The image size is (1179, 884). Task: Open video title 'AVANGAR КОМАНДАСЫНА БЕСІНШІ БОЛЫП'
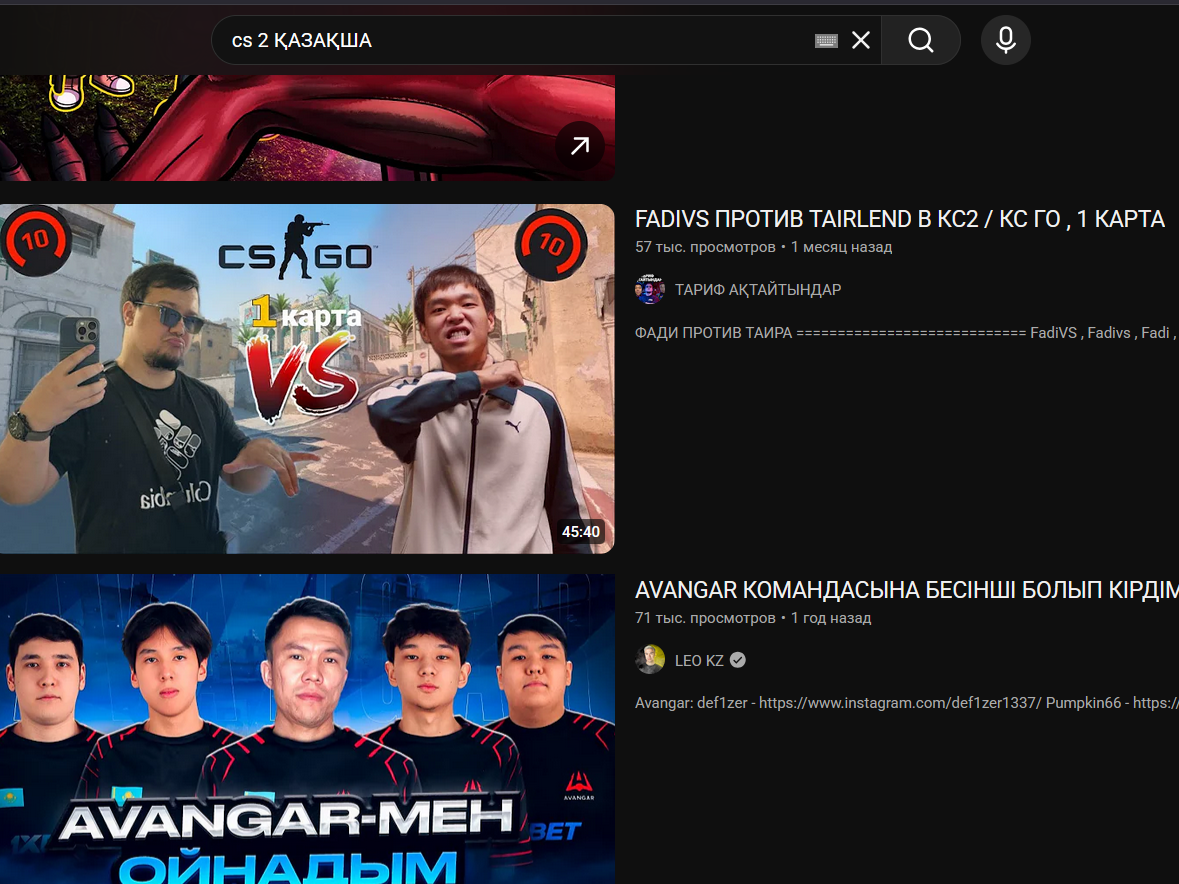click(x=907, y=590)
